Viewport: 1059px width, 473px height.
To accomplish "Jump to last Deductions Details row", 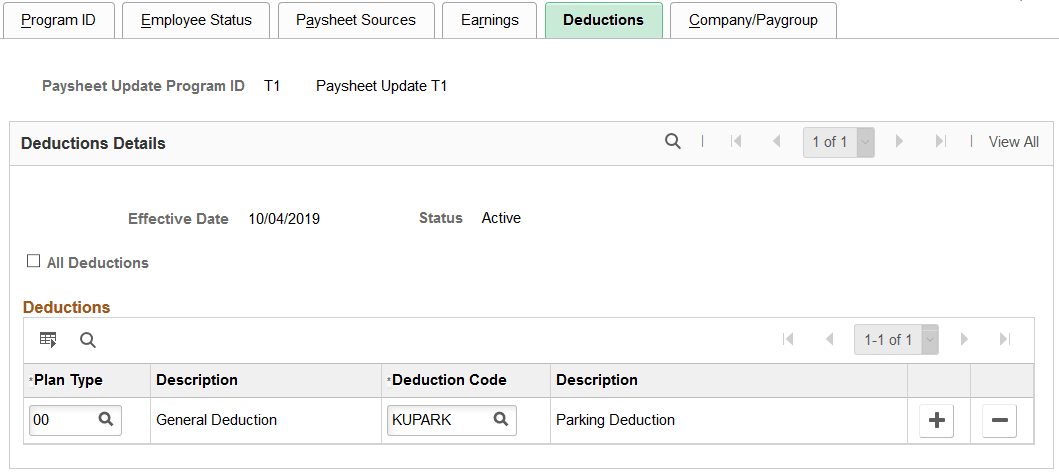I will point(940,142).
